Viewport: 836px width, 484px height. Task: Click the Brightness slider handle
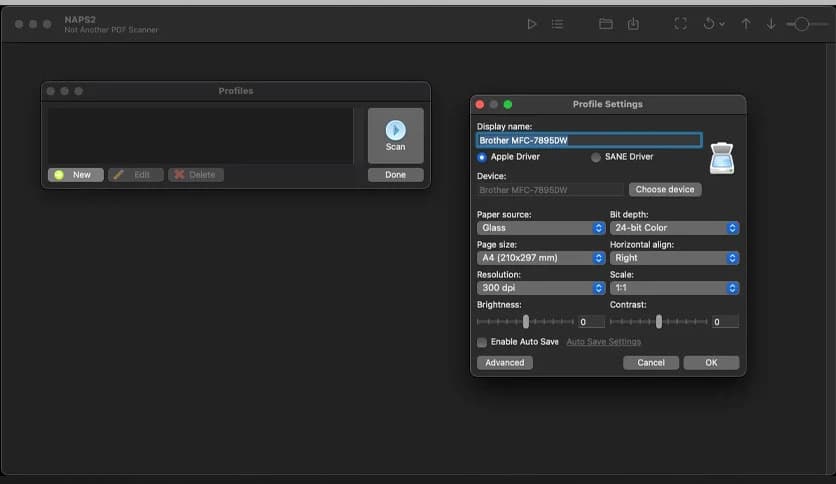point(526,321)
